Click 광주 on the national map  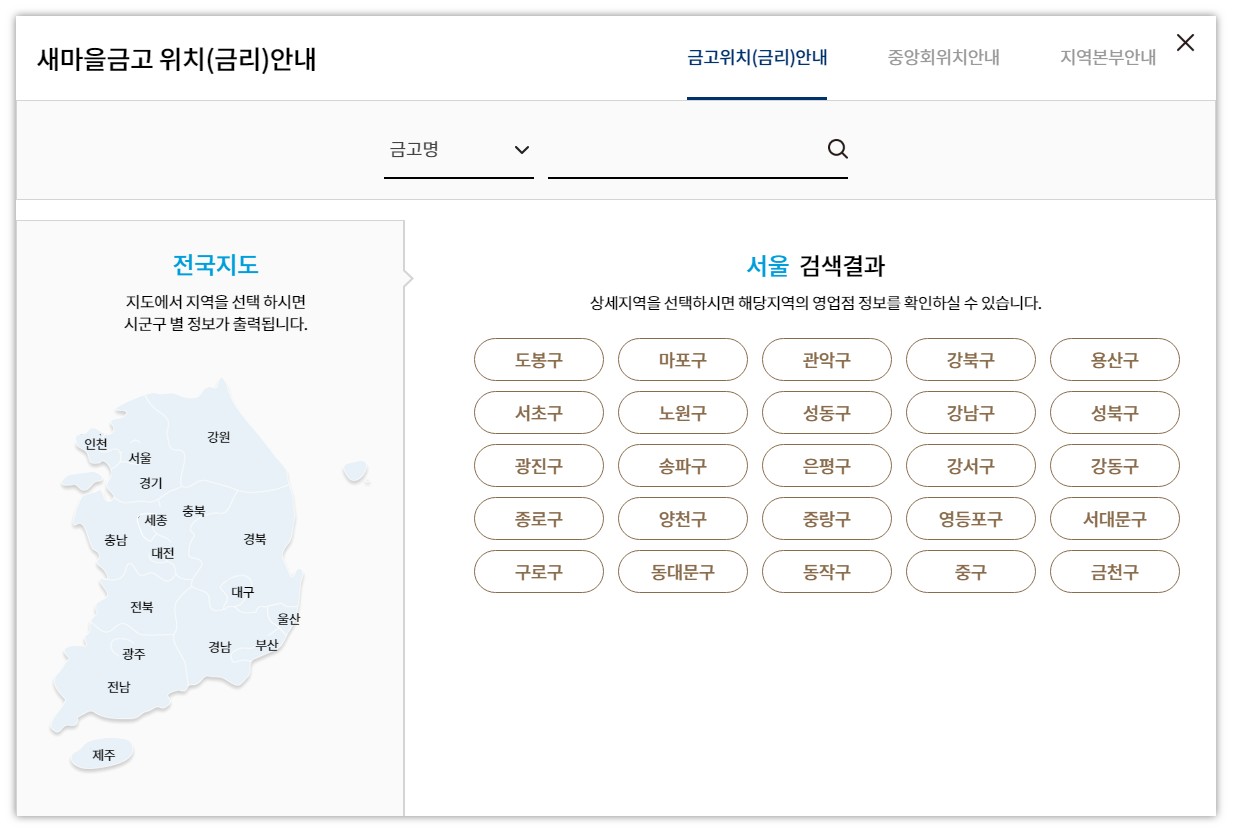click(134, 654)
